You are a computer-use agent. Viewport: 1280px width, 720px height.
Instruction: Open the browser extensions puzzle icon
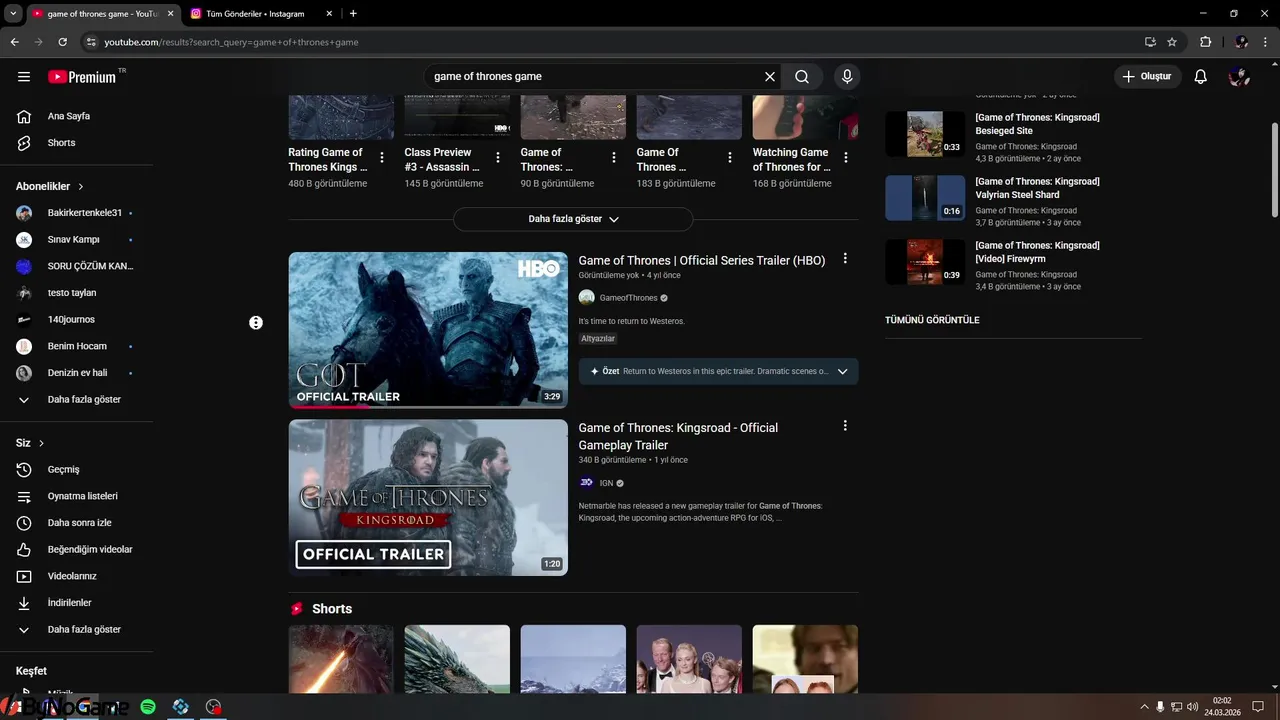[1205, 42]
